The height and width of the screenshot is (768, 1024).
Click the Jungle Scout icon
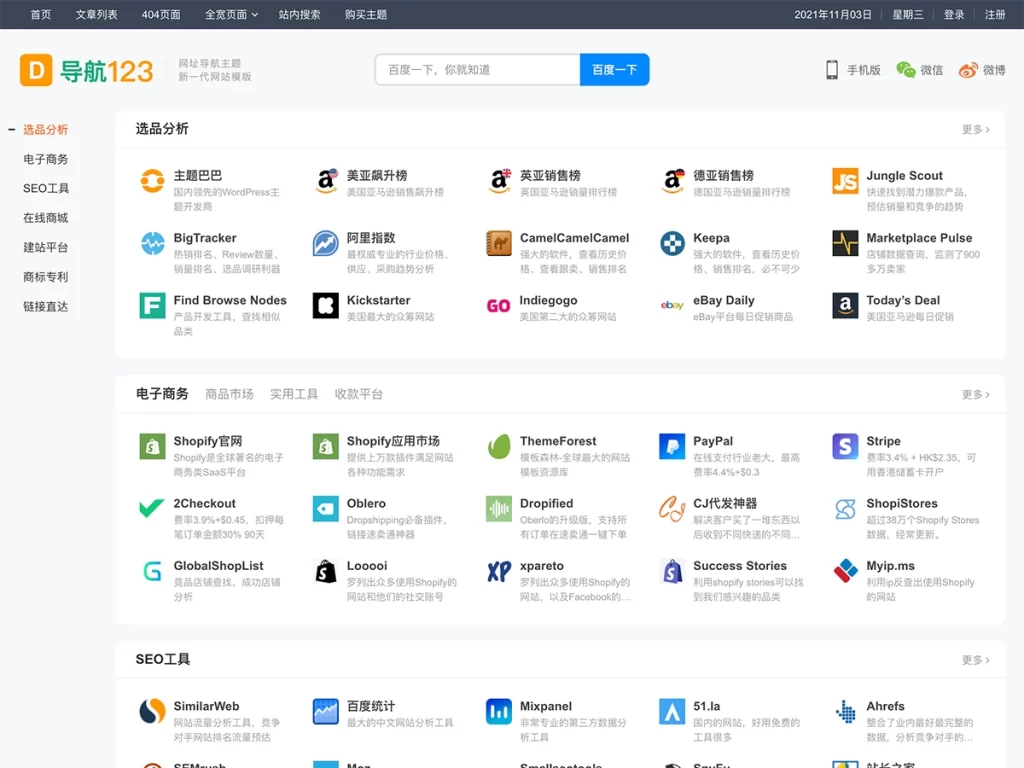(846, 181)
